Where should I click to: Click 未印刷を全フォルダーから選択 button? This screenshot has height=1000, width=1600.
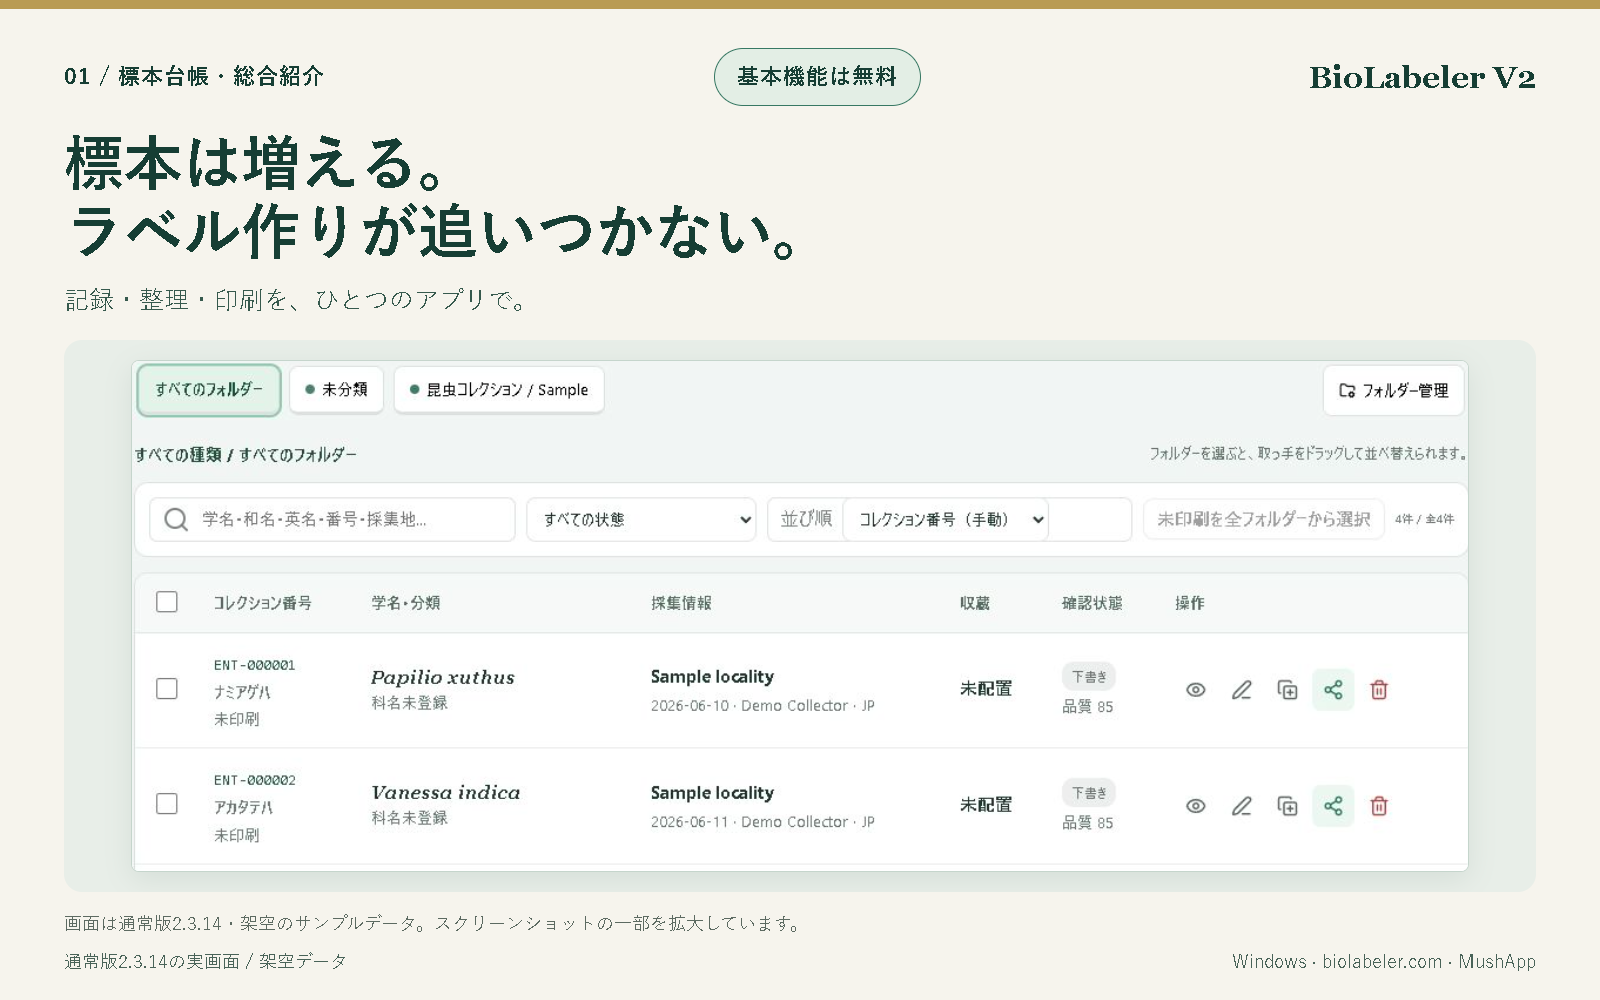point(1264,519)
